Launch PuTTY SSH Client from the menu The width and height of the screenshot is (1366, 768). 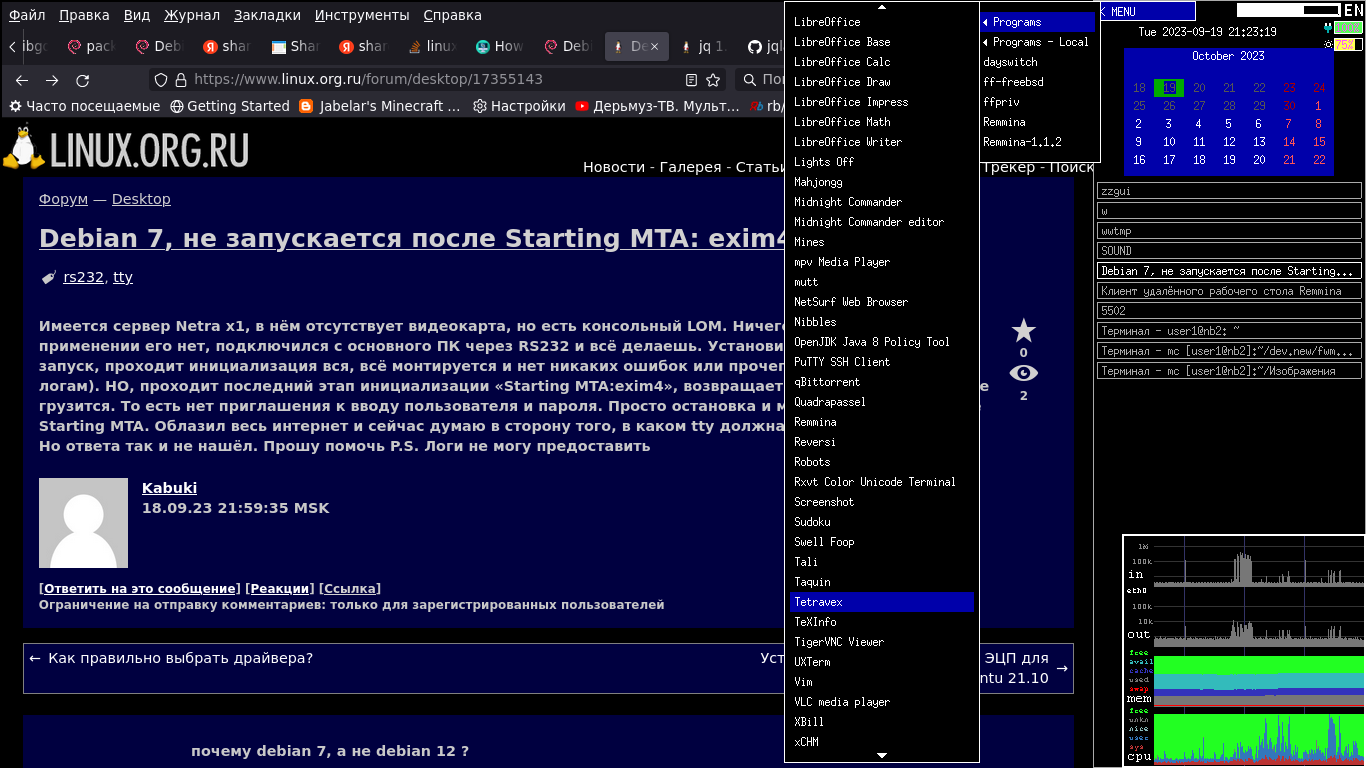pyautogui.click(x=881, y=362)
